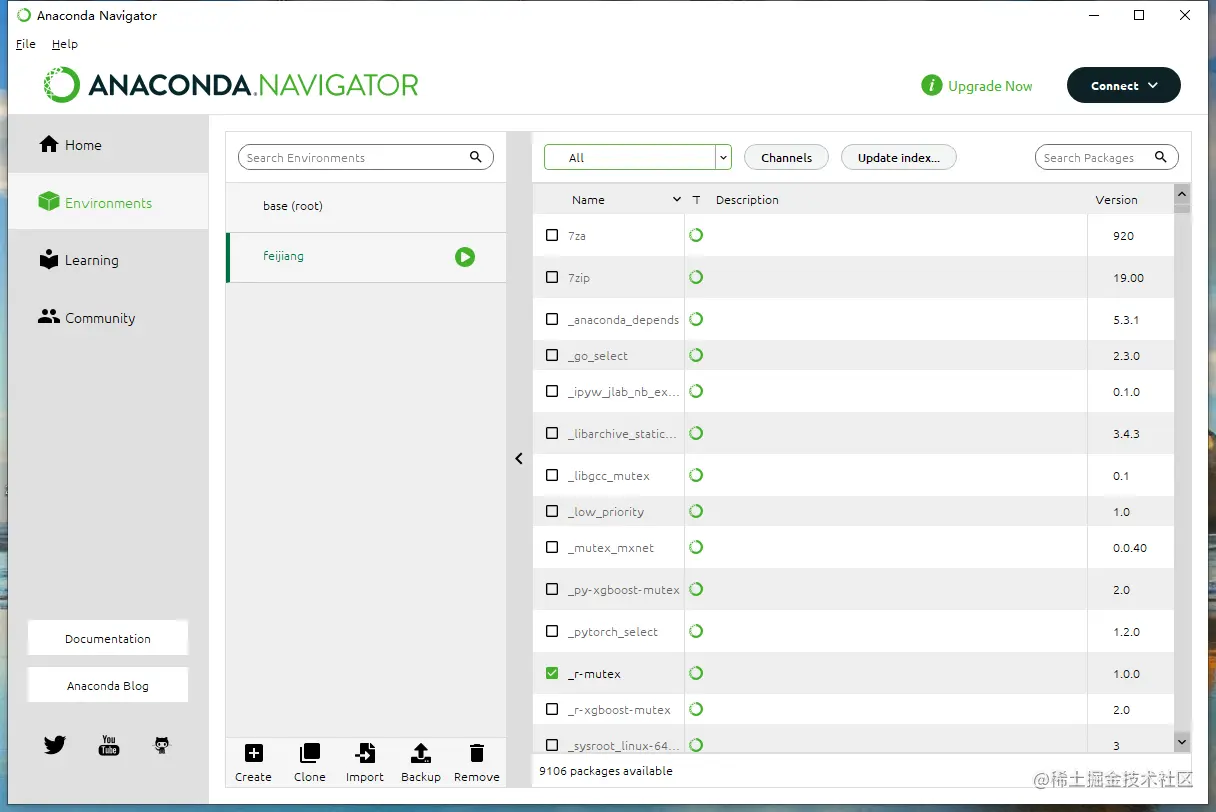
Task: Open the Home section
Action: 108,145
